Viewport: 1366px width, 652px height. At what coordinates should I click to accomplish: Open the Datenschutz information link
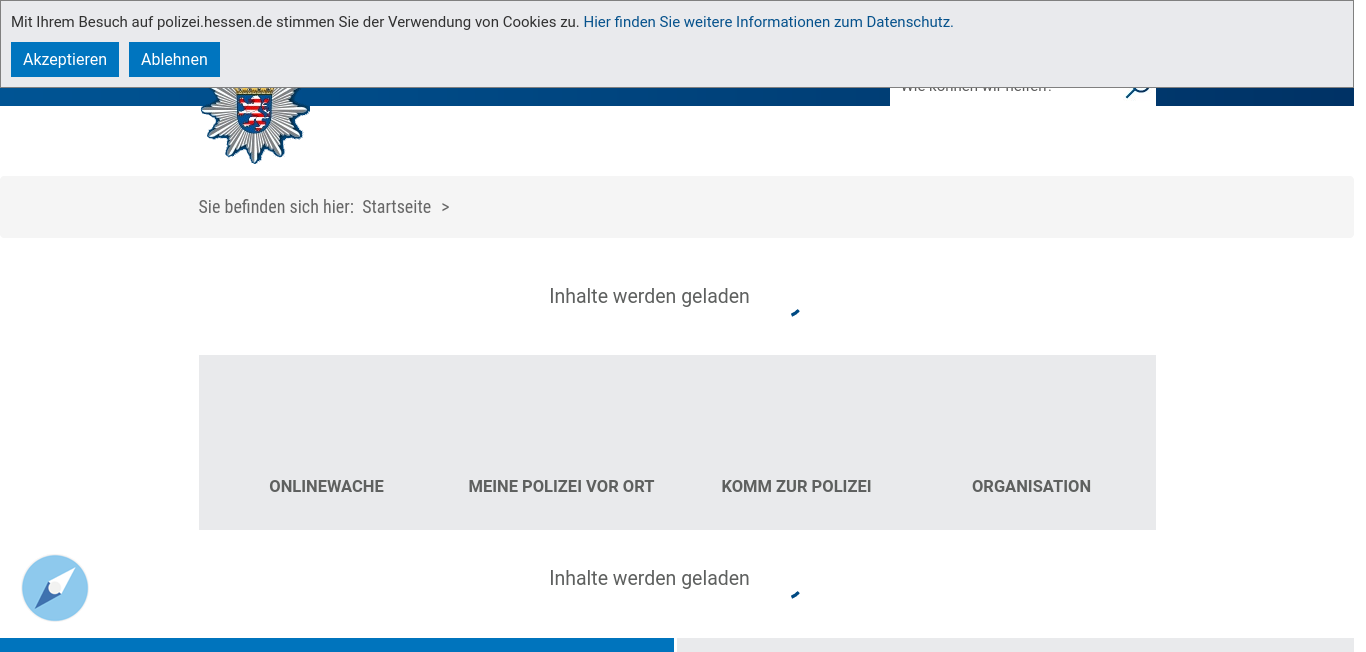[768, 22]
